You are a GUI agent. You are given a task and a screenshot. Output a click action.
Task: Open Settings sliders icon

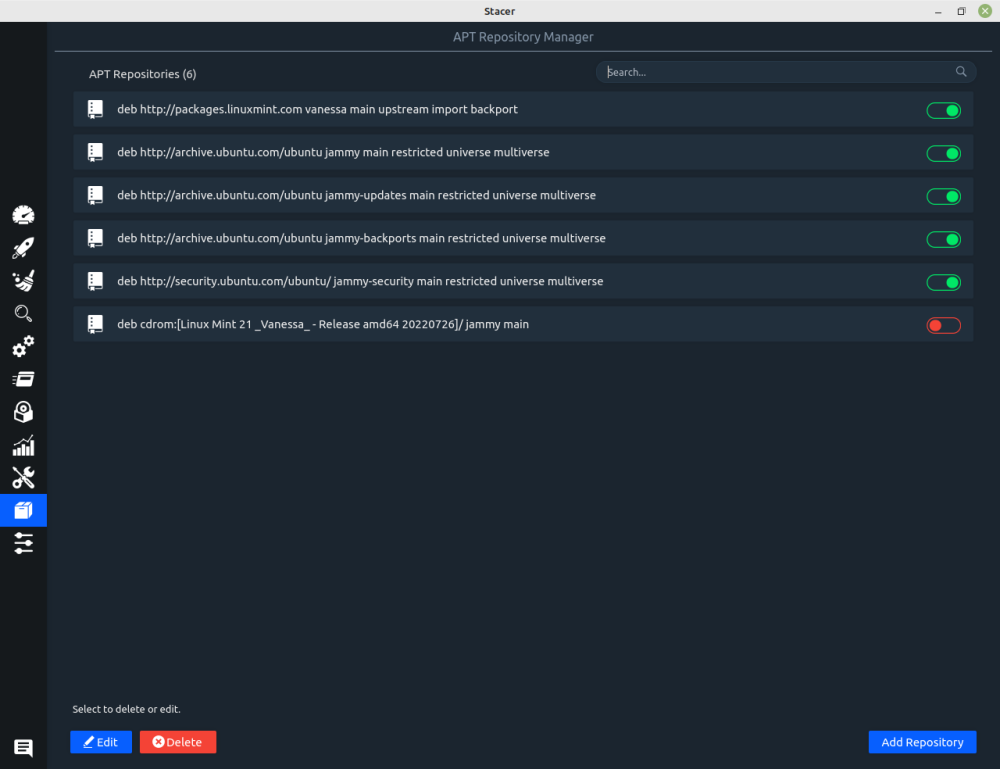[24, 543]
